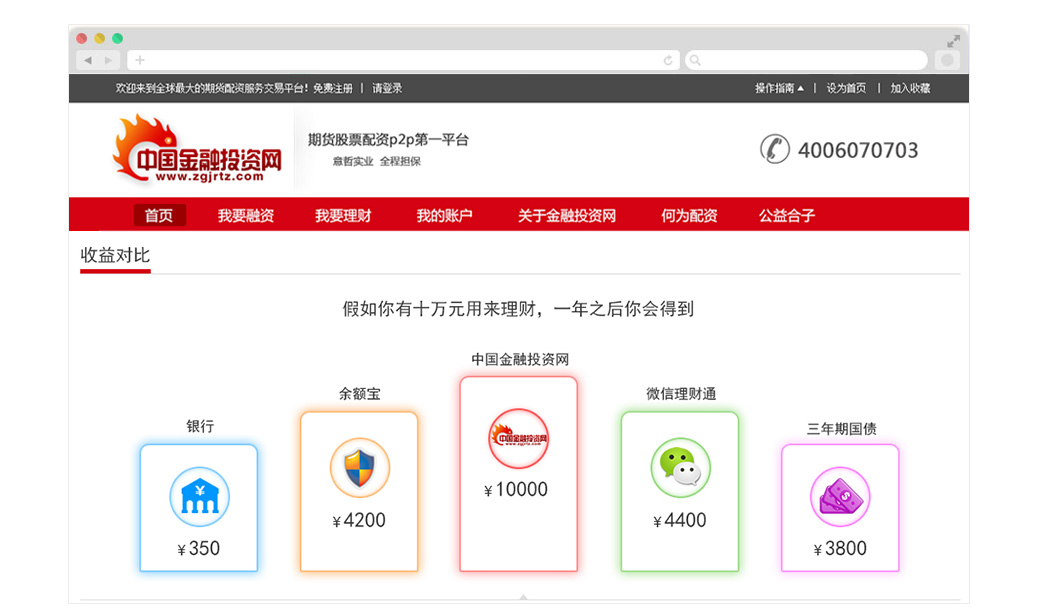The height and width of the screenshot is (615, 1039).
Task: Click the ¥10000 value
Action: point(516,490)
